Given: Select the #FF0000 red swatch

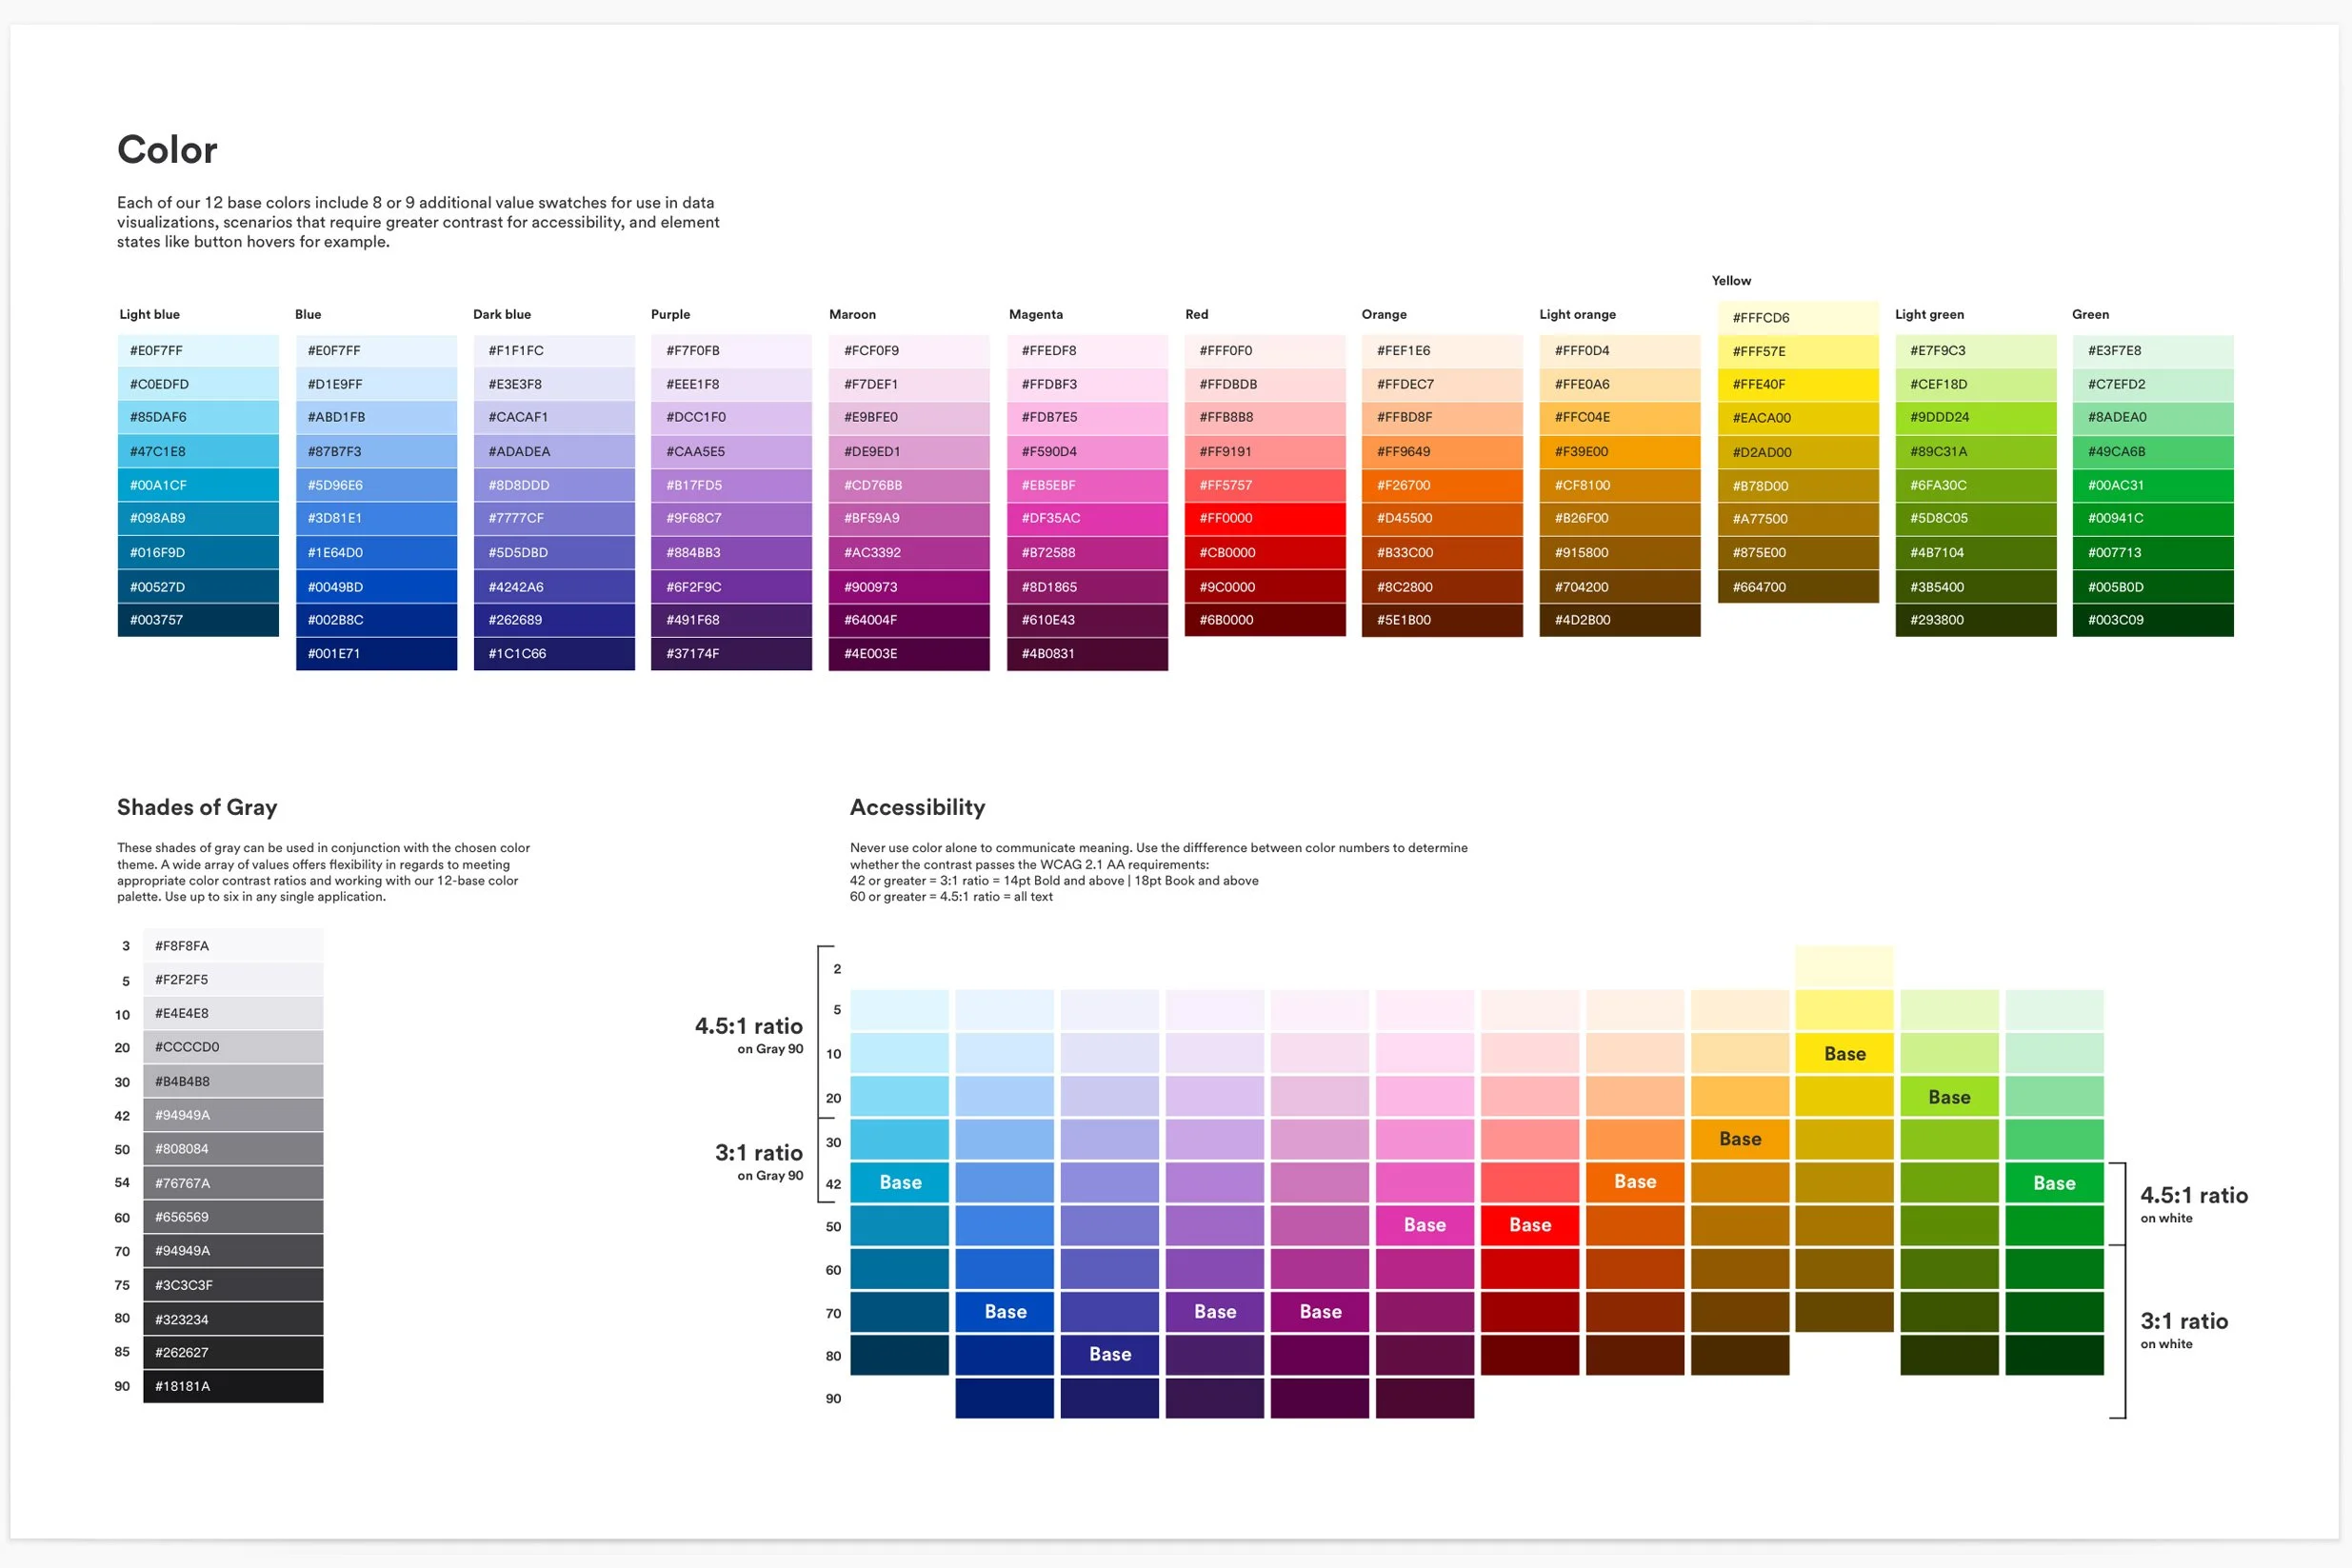Looking at the screenshot, I should tap(1265, 518).
